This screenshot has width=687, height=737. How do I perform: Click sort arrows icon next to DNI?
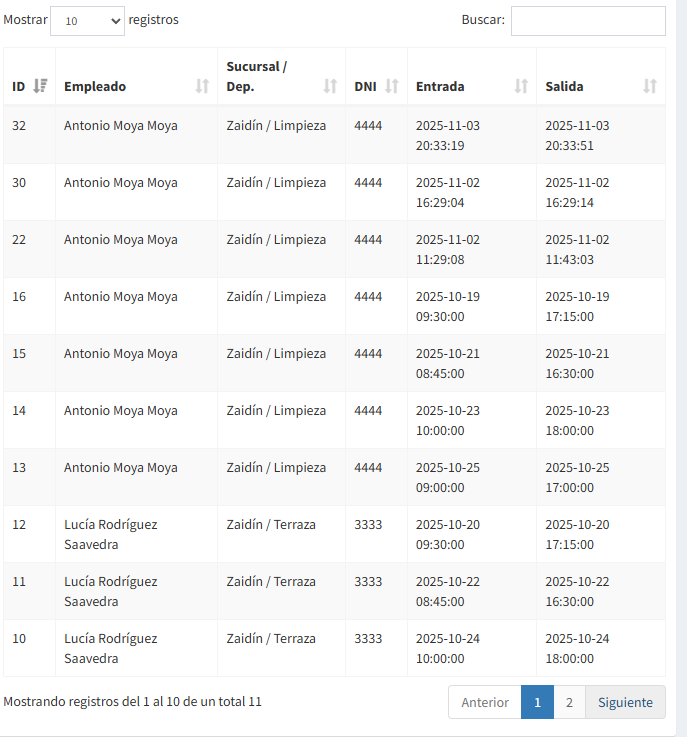coord(392,86)
